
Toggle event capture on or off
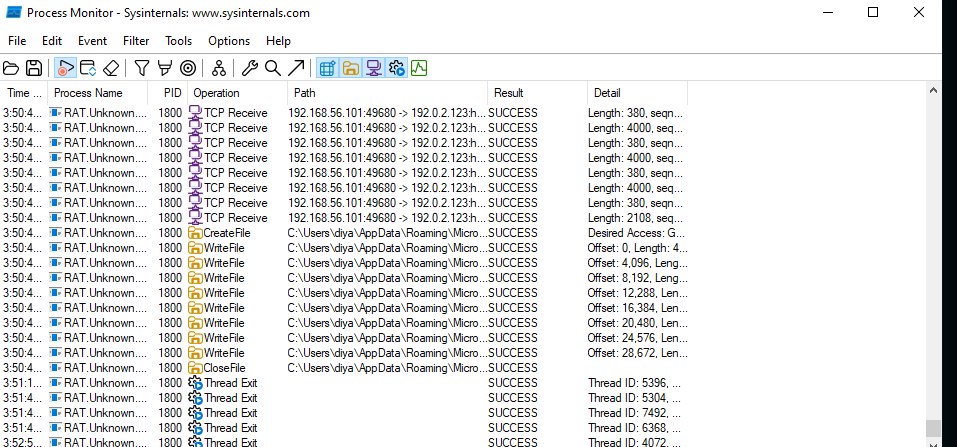[x=65, y=68]
